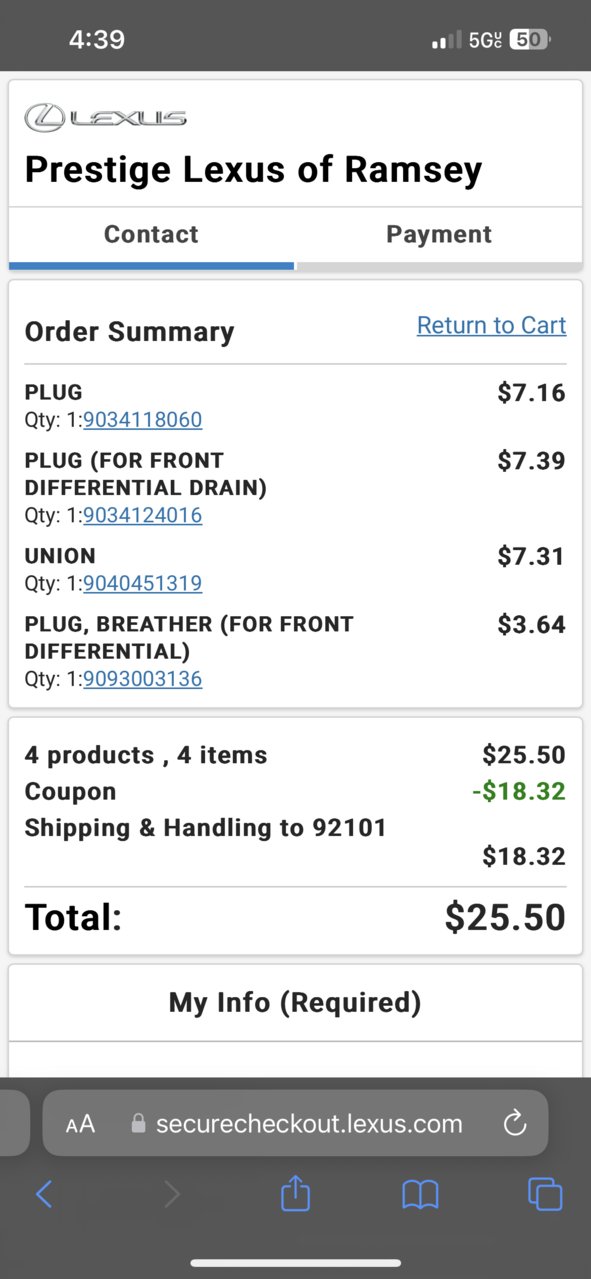591x1279 pixels.
Task: Open Safari tabs overview
Action: 545,1194
